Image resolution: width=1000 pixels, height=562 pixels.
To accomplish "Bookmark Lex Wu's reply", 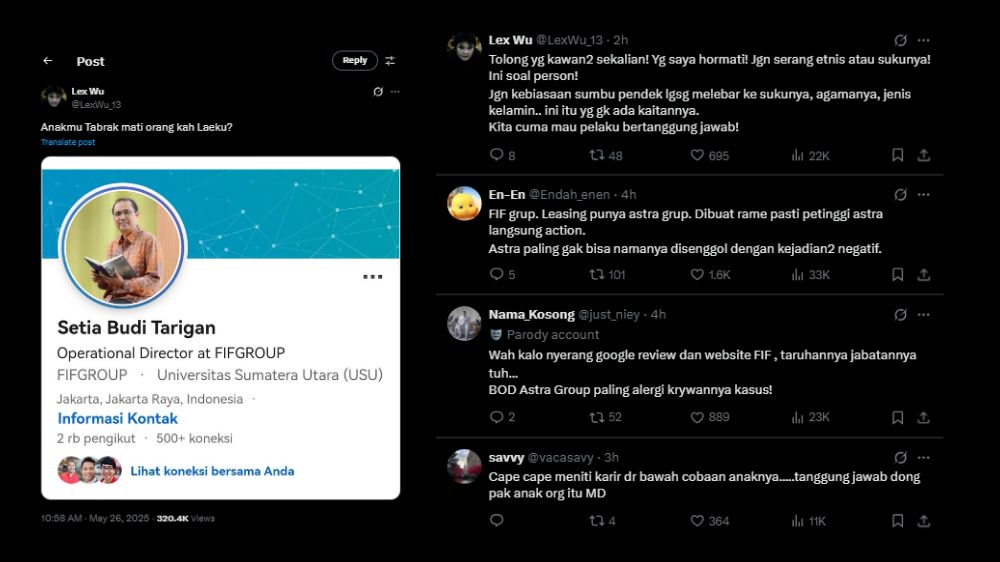I will (897, 155).
